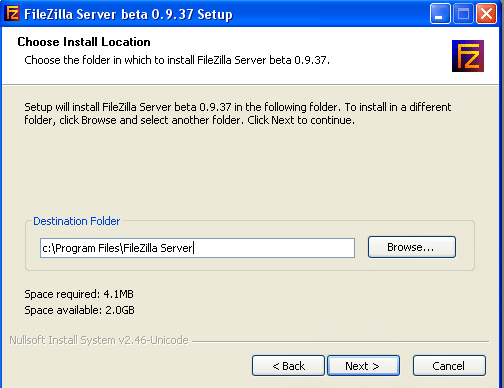Select the 'Choose Install Location' heading
Screen dimensions: 504x388
point(84,42)
